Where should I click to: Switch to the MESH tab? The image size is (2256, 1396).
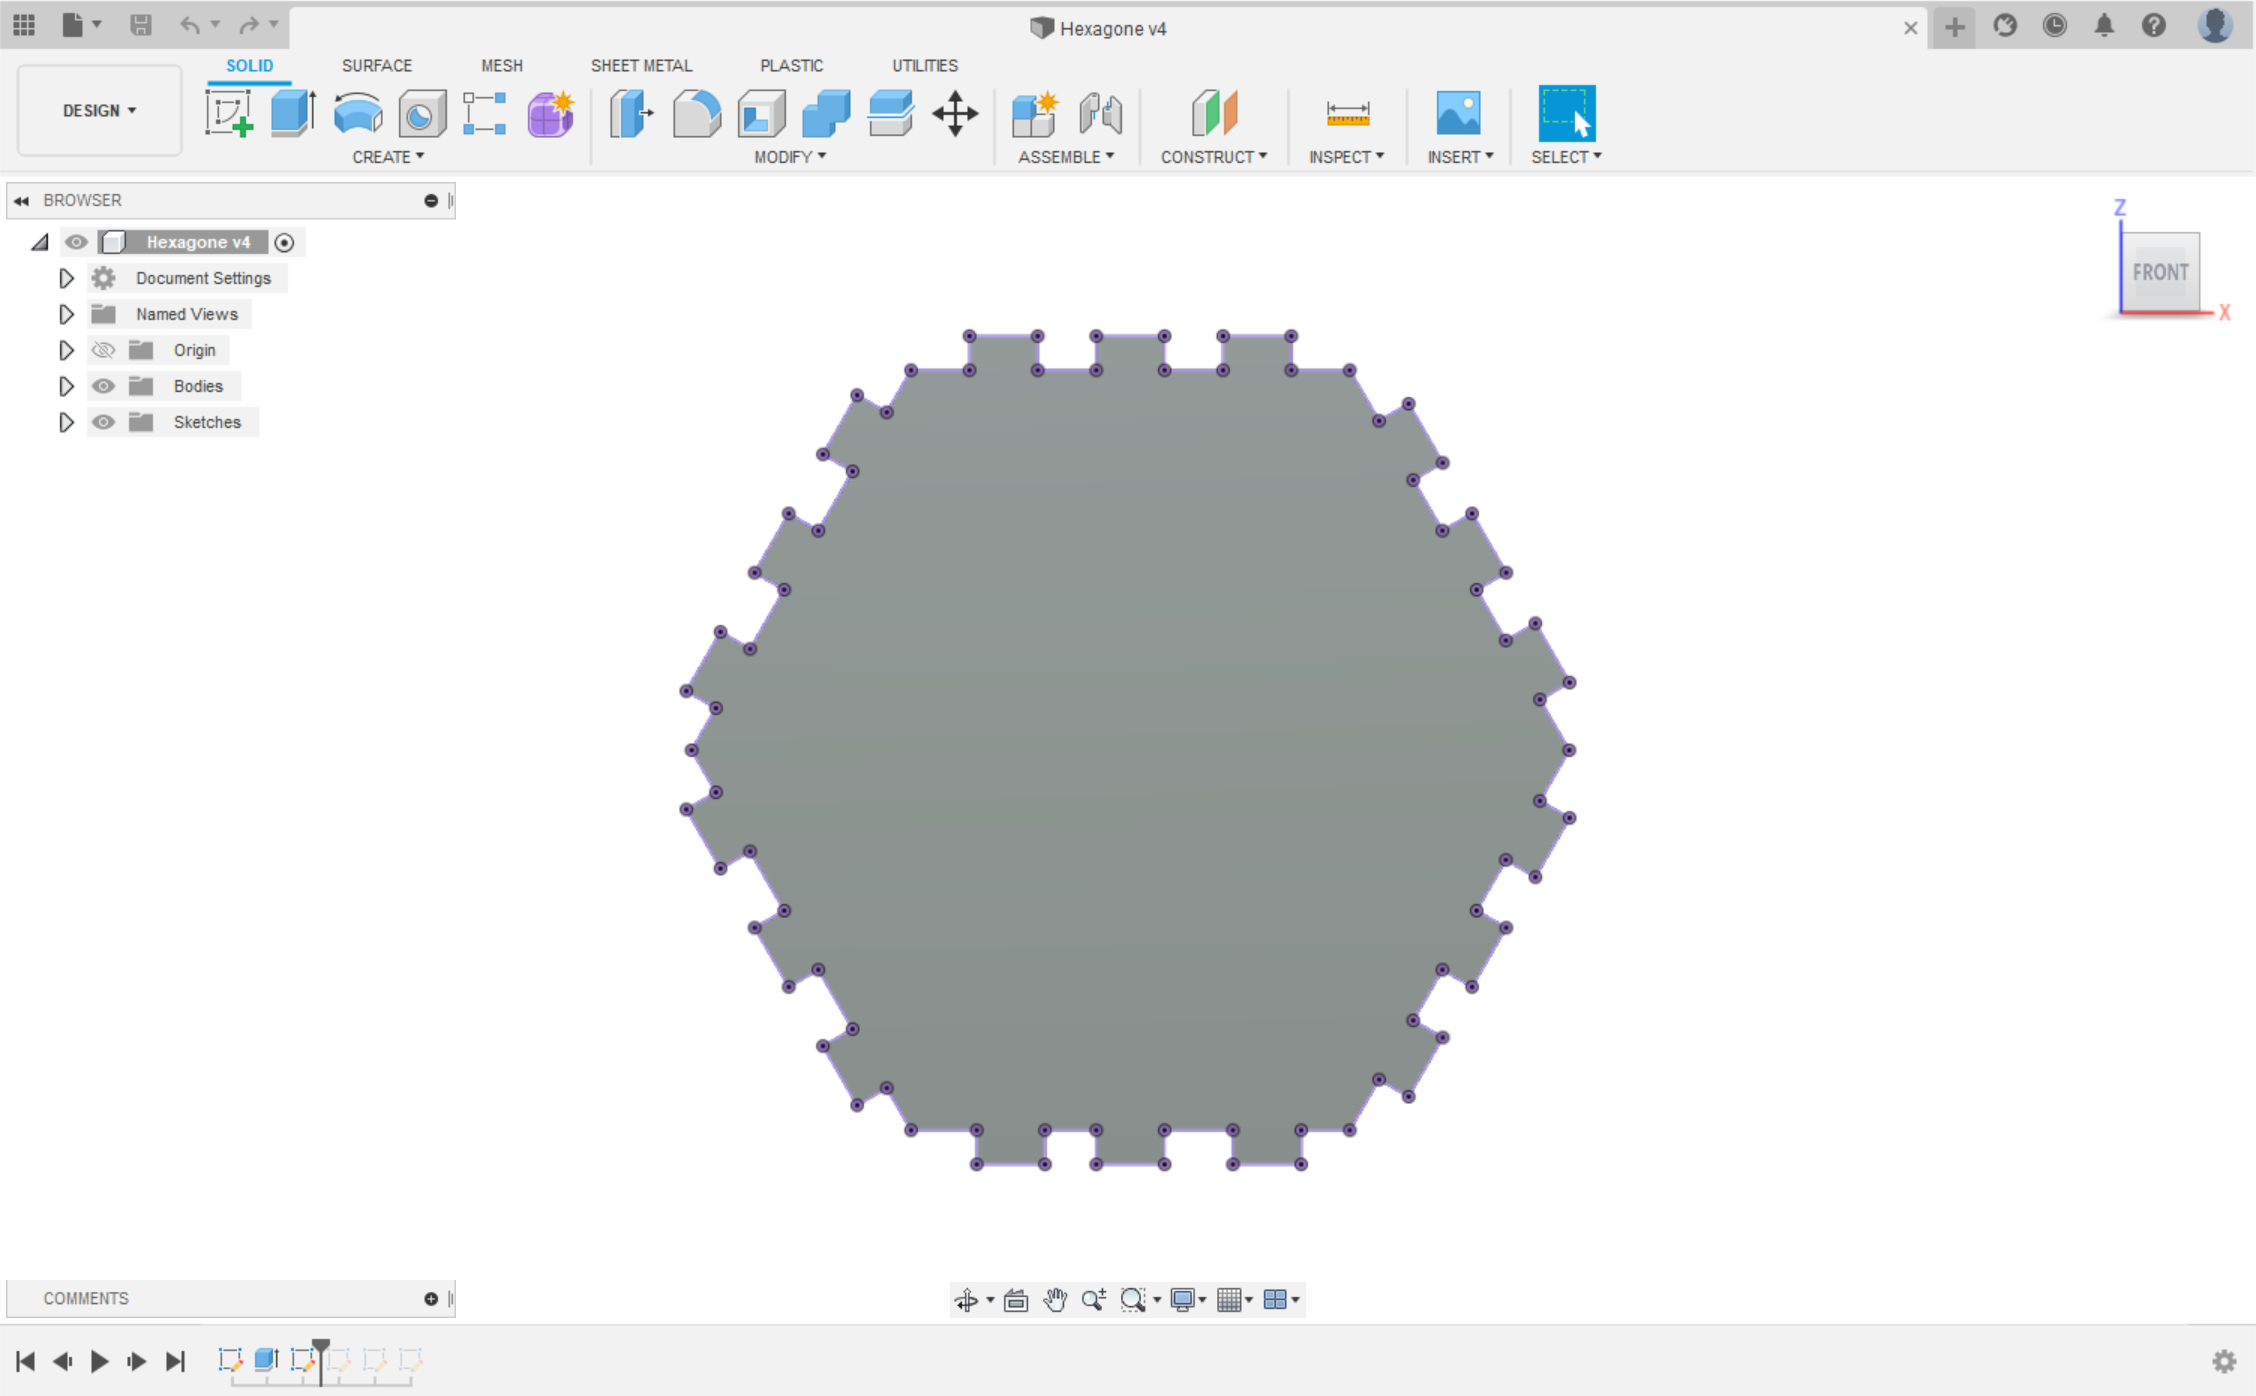pos(502,65)
